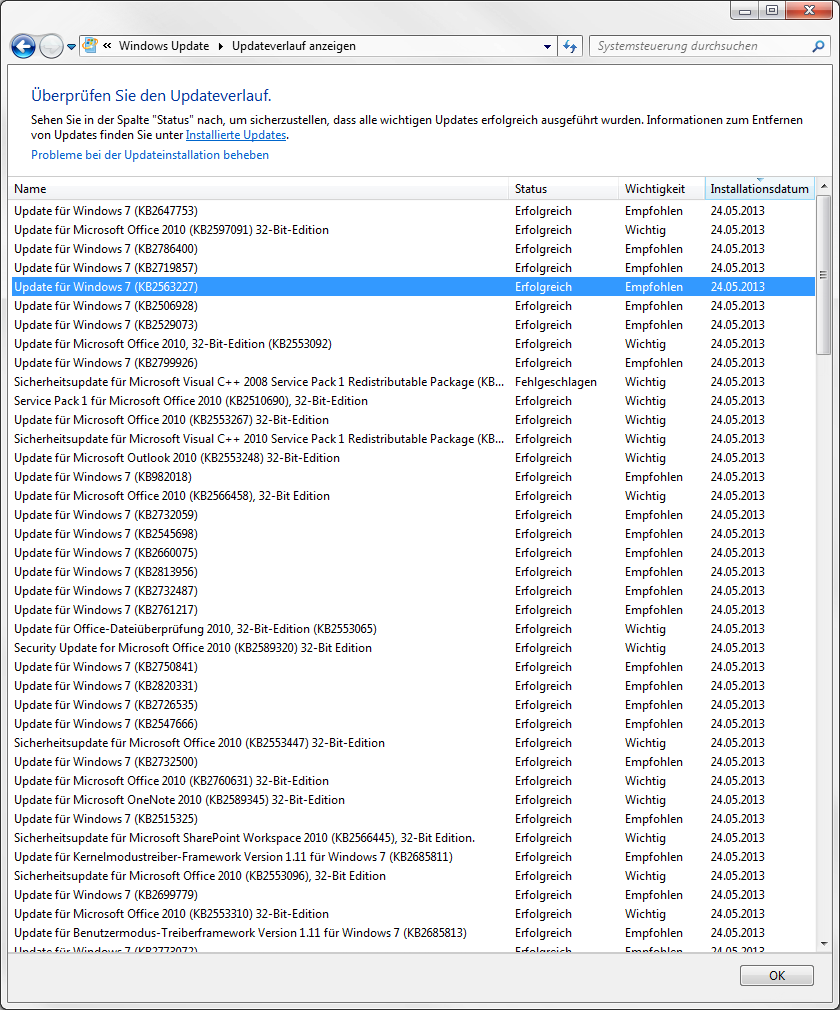
Task: Select Update für Windows 7 (KB2761217)
Action: 414,610
